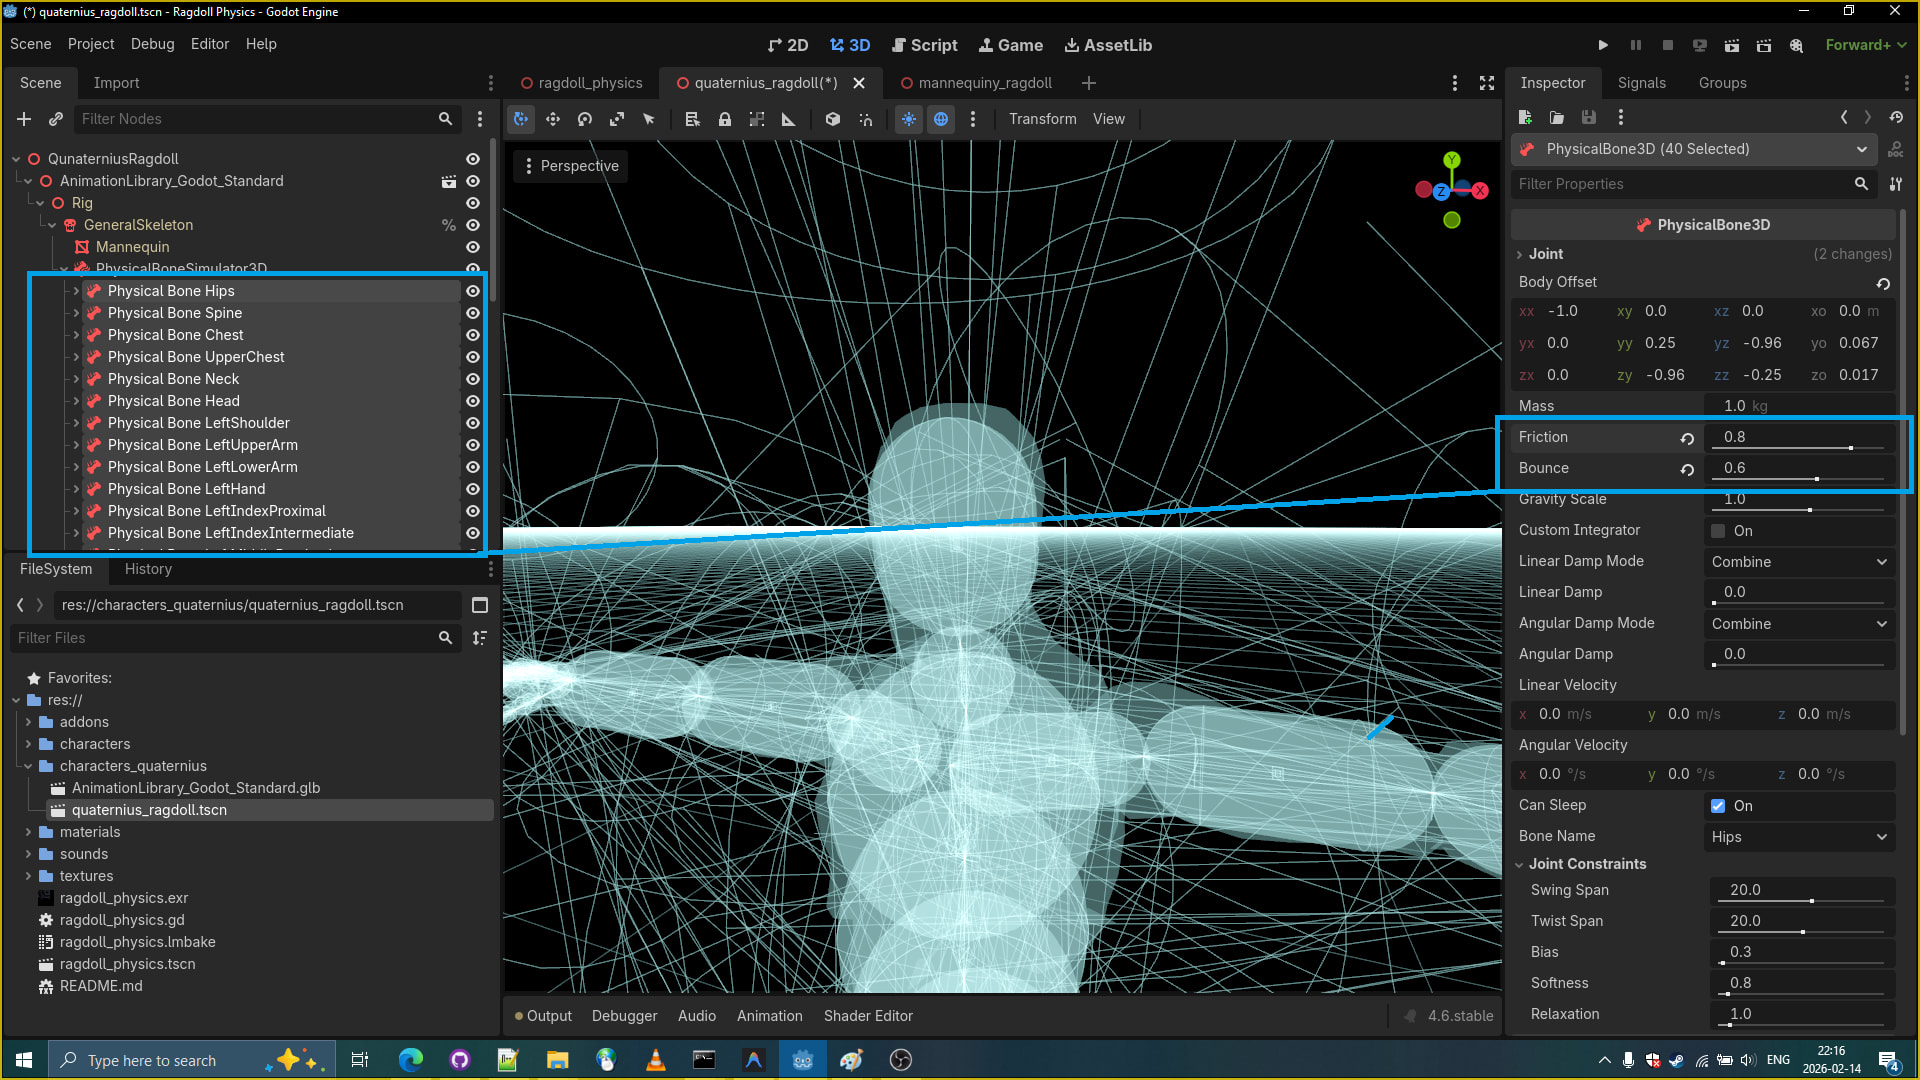1920x1080 pixels.
Task: Lock selected nodes with padlock icon
Action: pyautogui.click(x=725, y=119)
